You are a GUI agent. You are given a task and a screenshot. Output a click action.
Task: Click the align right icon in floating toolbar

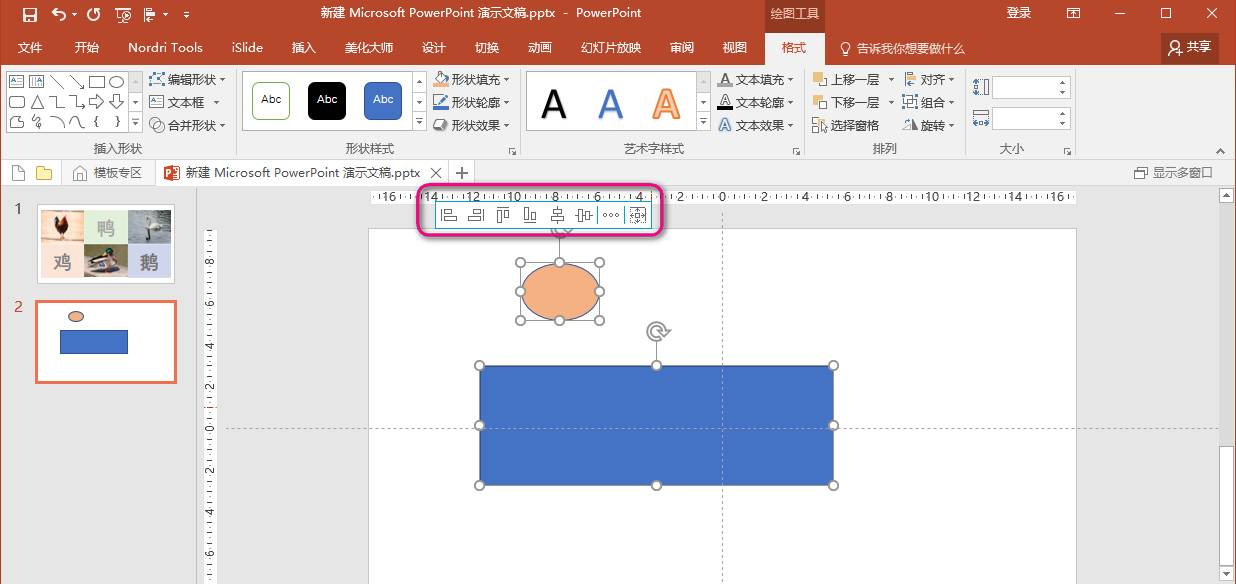[x=476, y=215]
